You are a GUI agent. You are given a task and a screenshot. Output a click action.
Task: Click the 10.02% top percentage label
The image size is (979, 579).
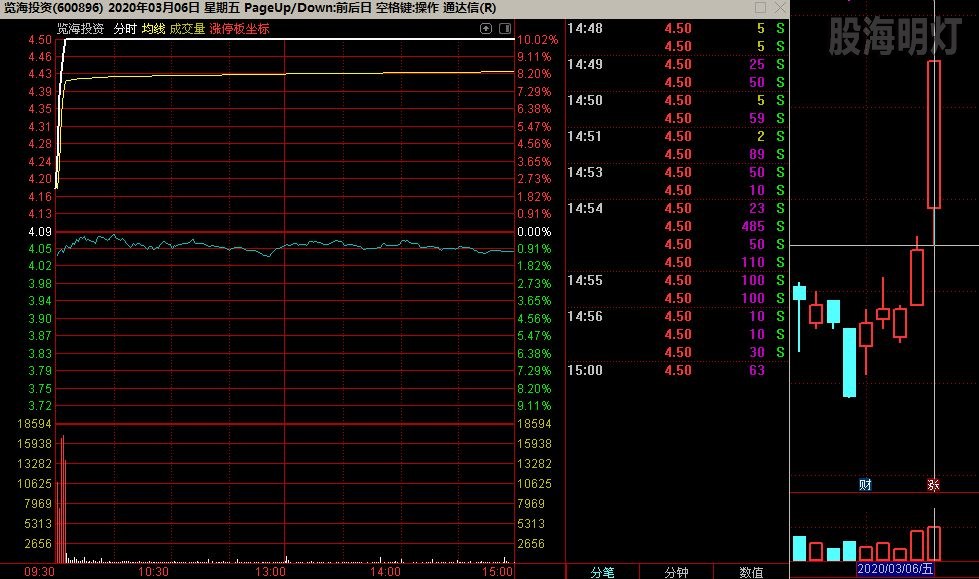(x=538, y=40)
